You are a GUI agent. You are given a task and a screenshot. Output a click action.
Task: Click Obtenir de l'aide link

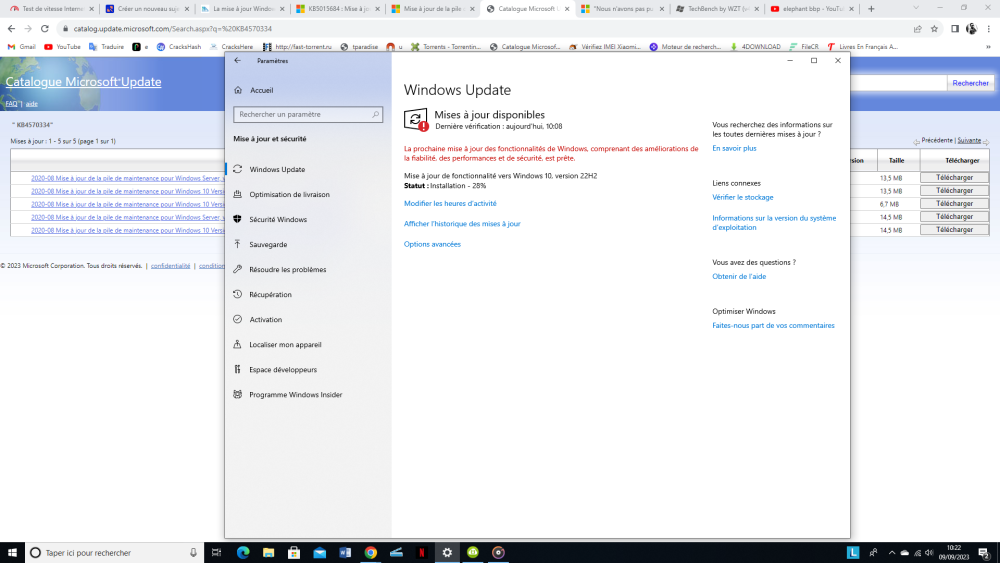739,277
